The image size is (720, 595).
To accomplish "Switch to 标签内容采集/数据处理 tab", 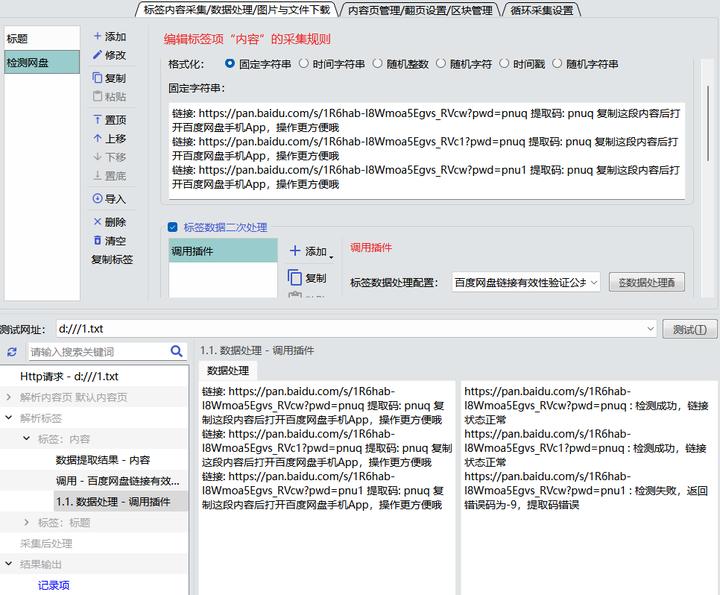I will click(x=237, y=10).
